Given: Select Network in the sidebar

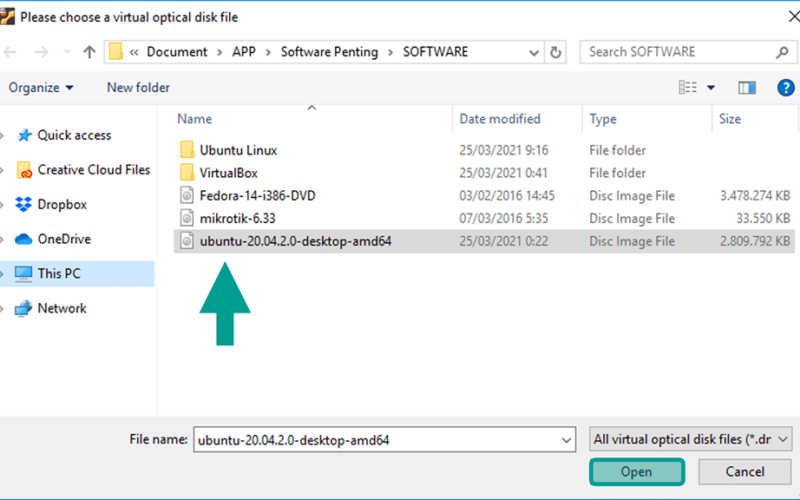Looking at the screenshot, I should click(62, 308).
